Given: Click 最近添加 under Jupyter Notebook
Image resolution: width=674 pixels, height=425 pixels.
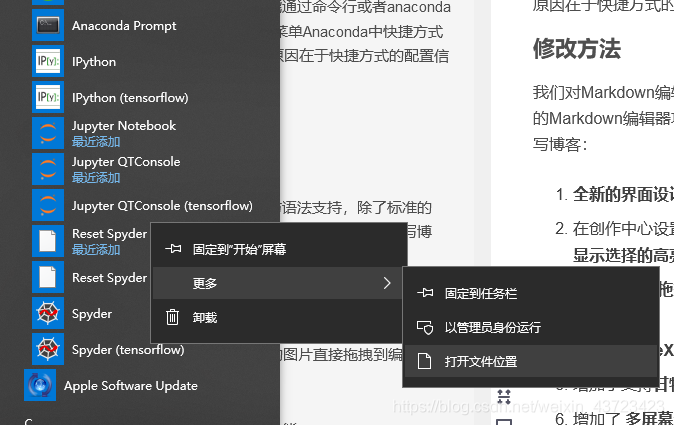Looking at the screenshot, I should (96, 141).
